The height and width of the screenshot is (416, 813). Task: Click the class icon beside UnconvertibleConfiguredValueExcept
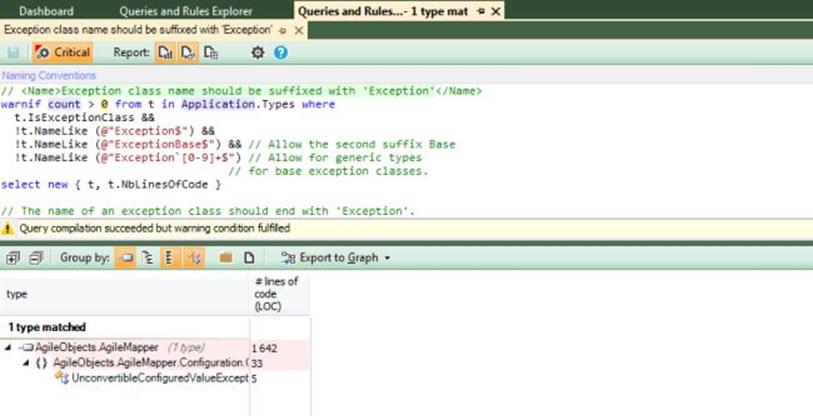[x=62, y=378]
